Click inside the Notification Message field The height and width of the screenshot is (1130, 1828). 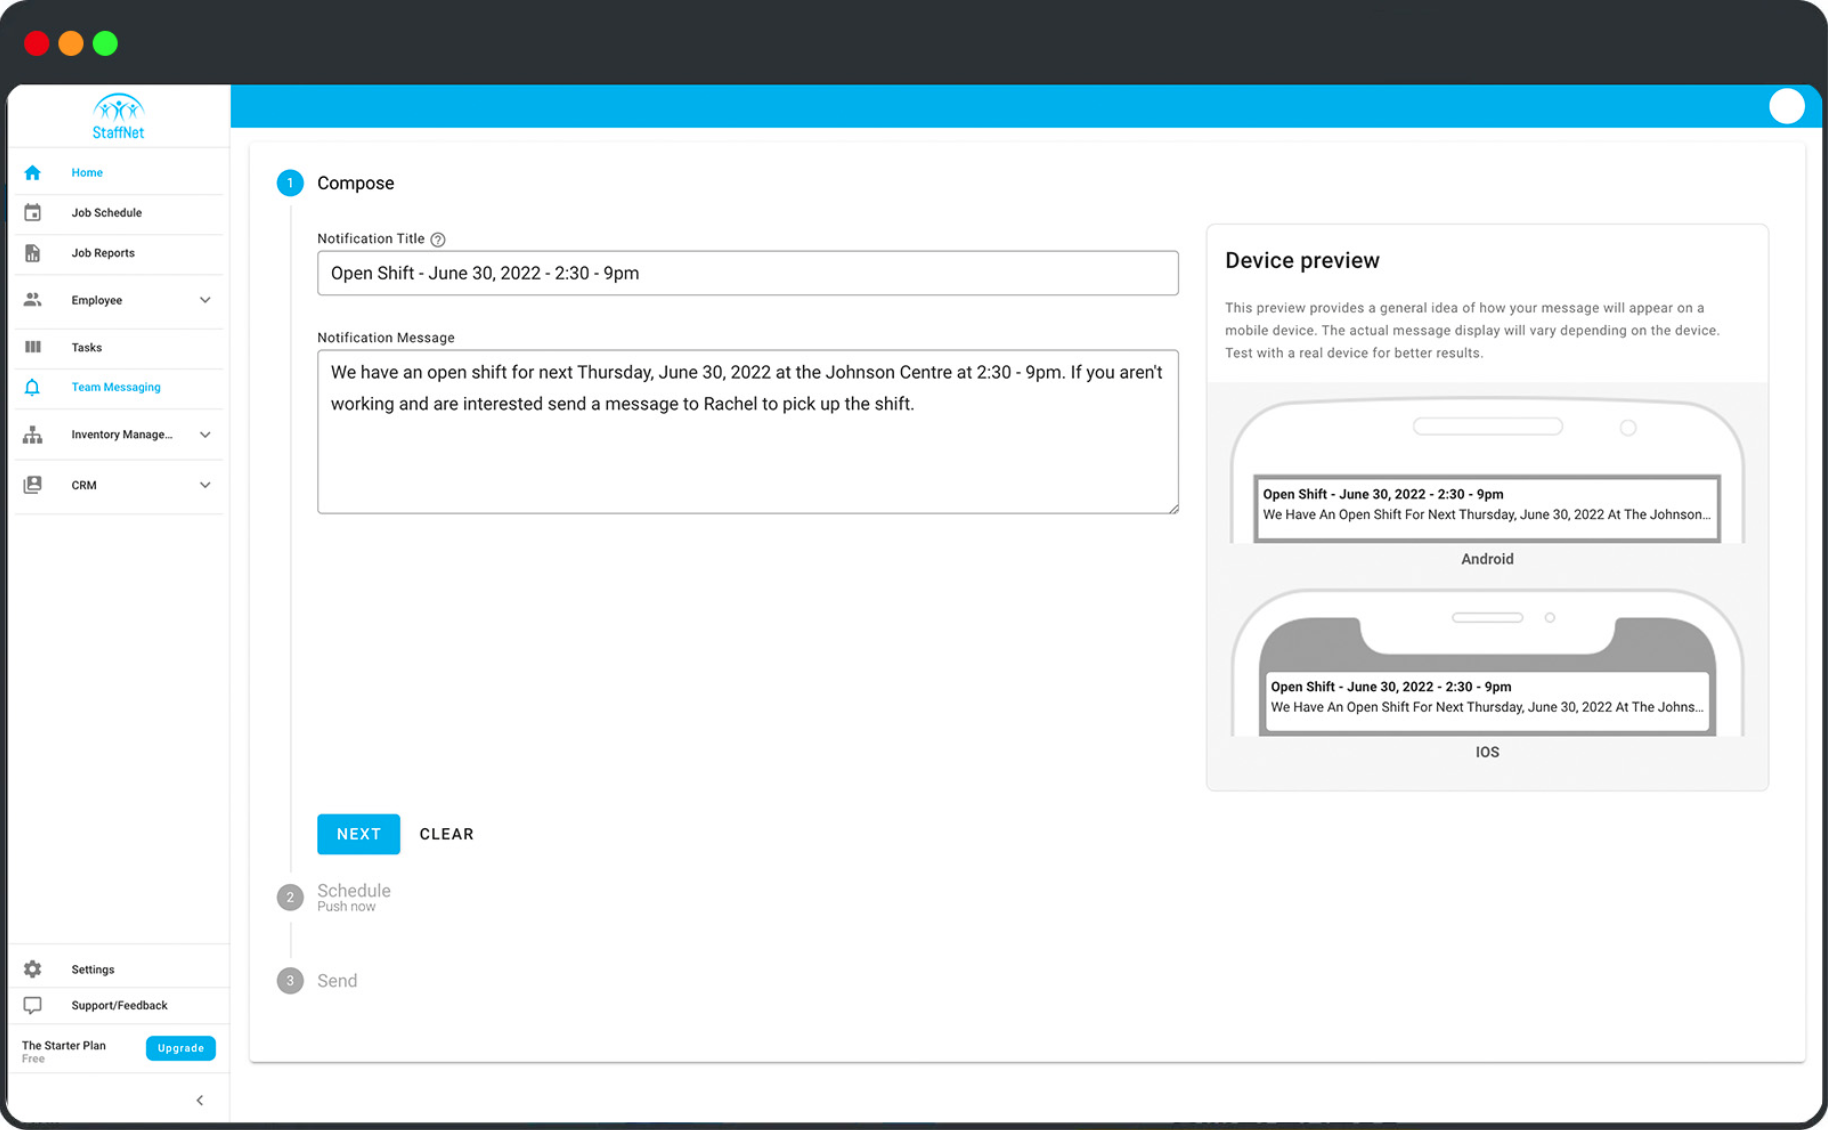(x=747, y=432)
